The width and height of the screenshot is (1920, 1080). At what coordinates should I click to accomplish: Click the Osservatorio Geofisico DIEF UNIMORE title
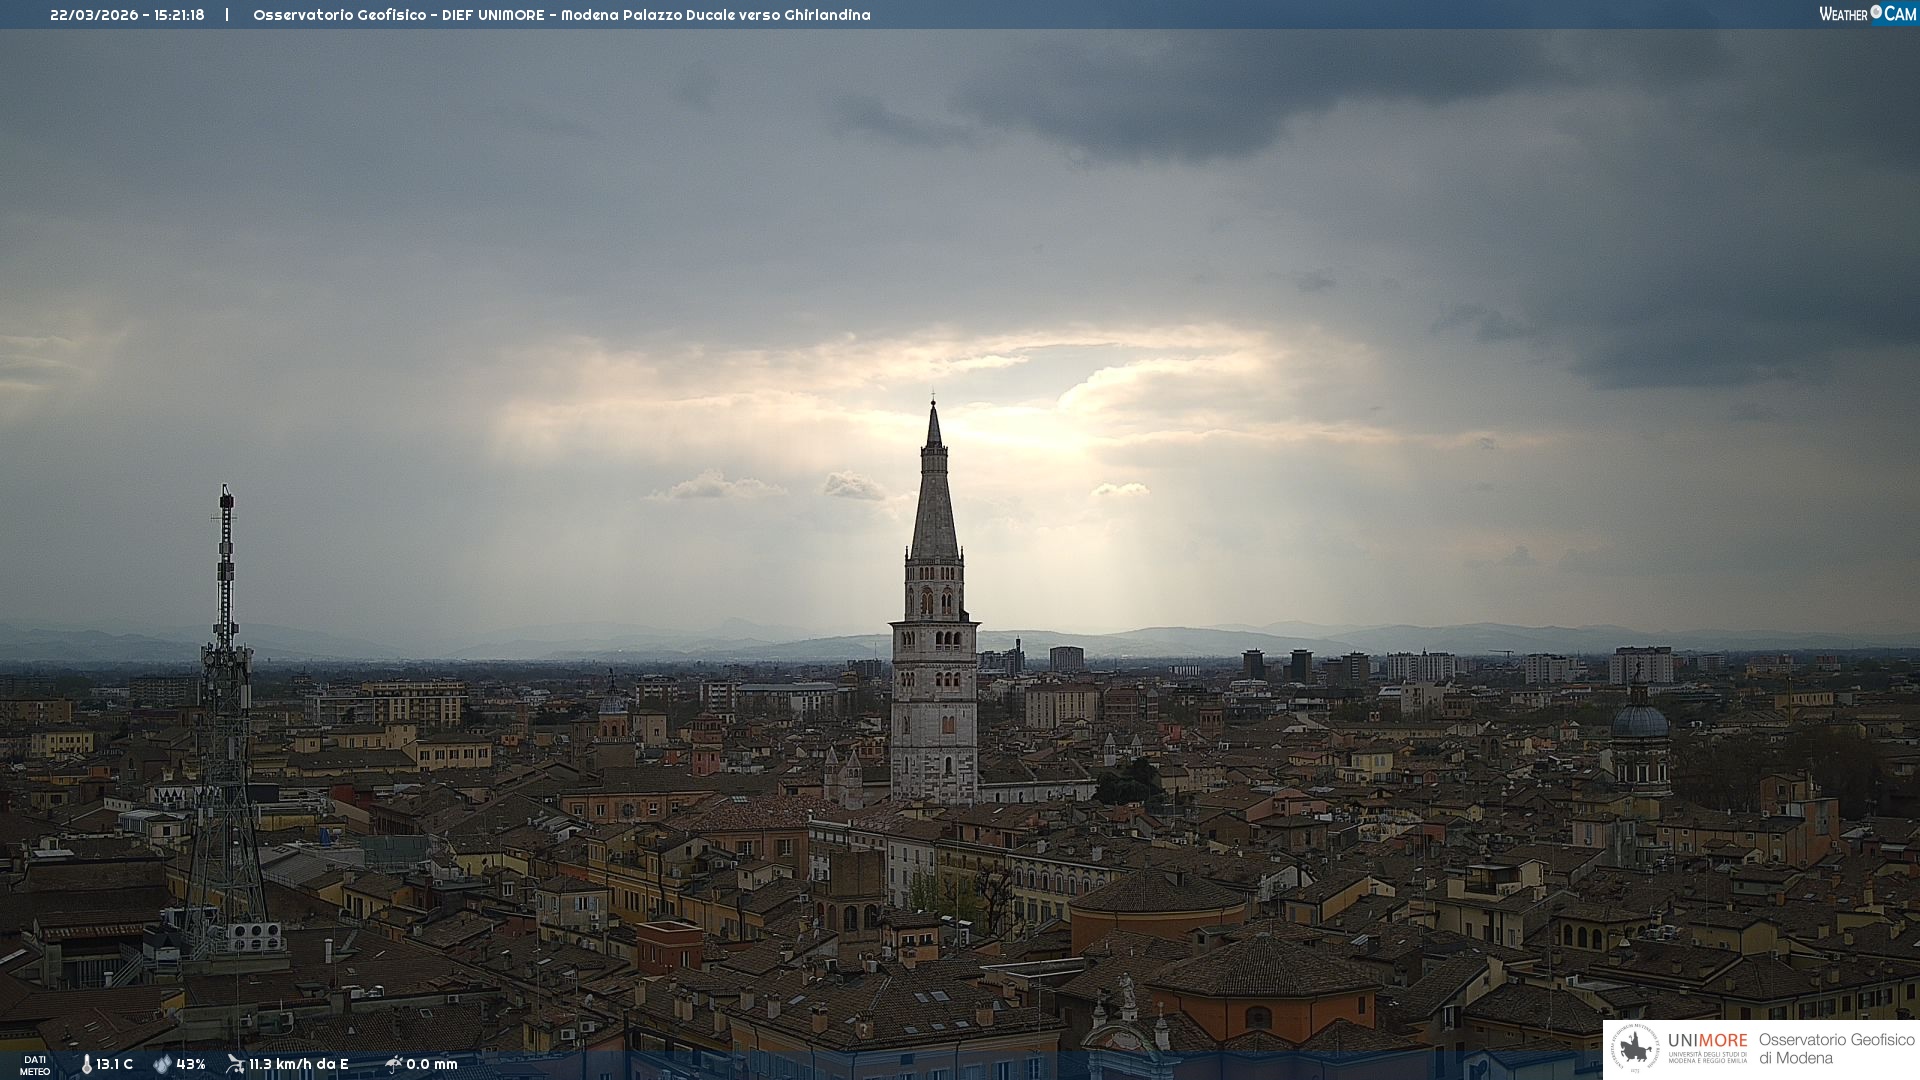561,15
